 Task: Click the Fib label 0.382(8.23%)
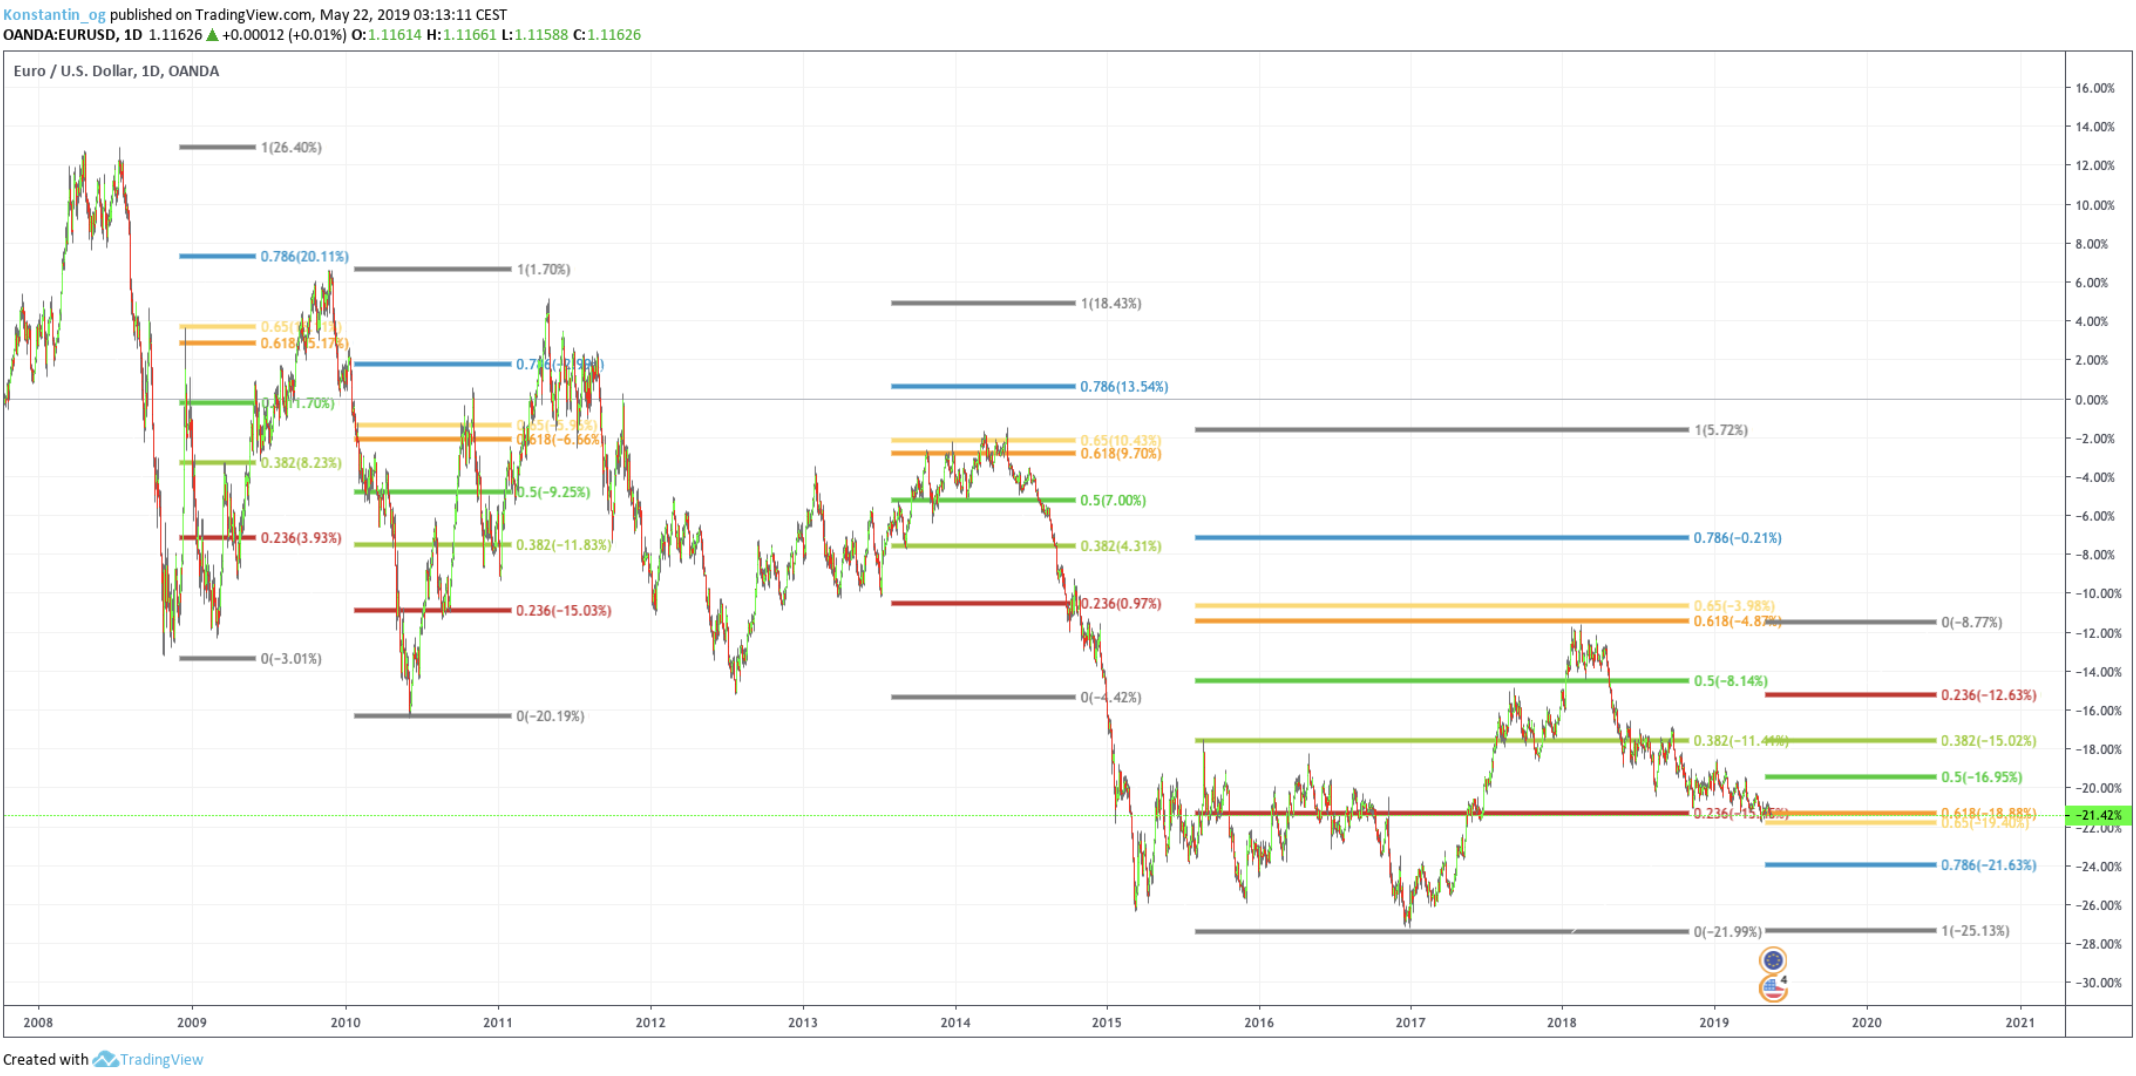[x=301, y=463]
